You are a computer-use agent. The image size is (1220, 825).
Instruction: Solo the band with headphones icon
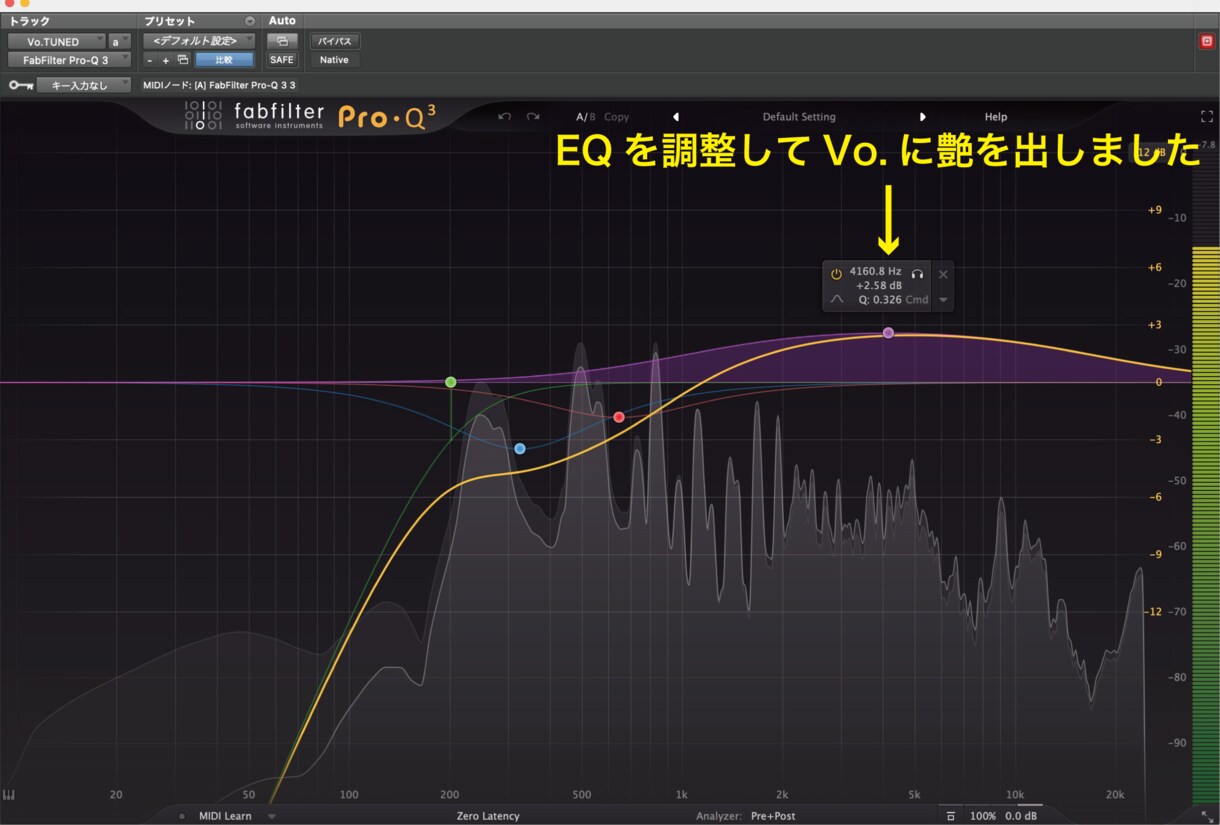coord(917,272)
